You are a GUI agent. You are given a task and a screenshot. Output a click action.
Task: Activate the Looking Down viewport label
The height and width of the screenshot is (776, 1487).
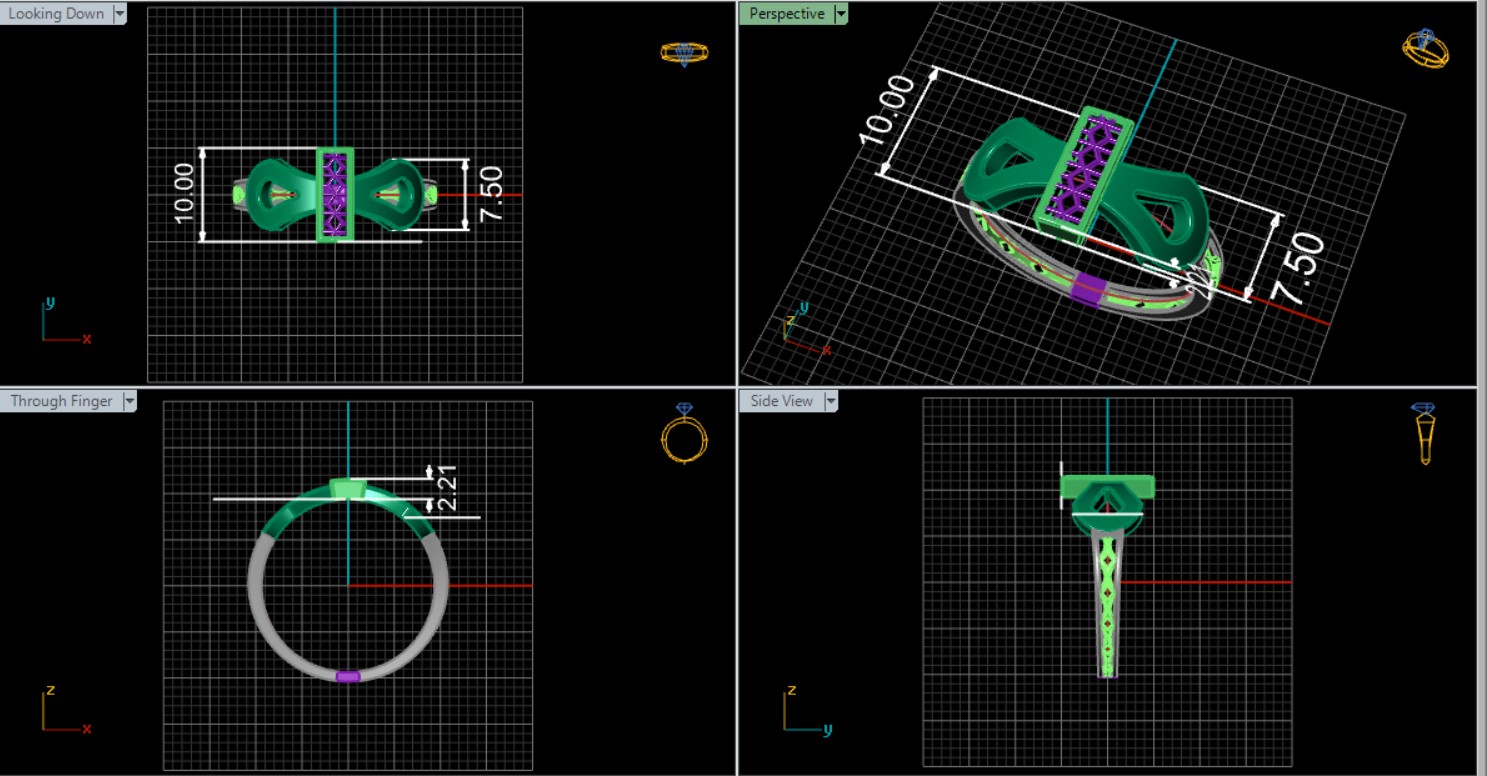point(55,14)
